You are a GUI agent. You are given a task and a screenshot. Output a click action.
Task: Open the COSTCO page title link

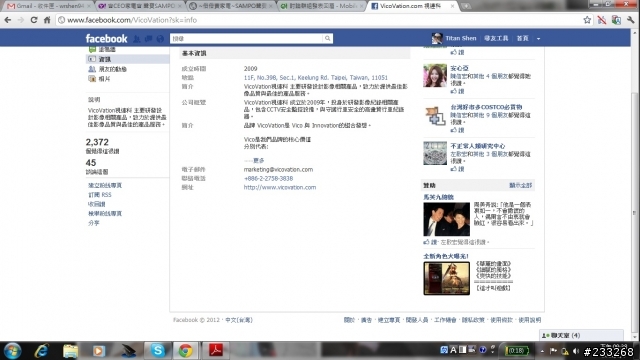486,107
